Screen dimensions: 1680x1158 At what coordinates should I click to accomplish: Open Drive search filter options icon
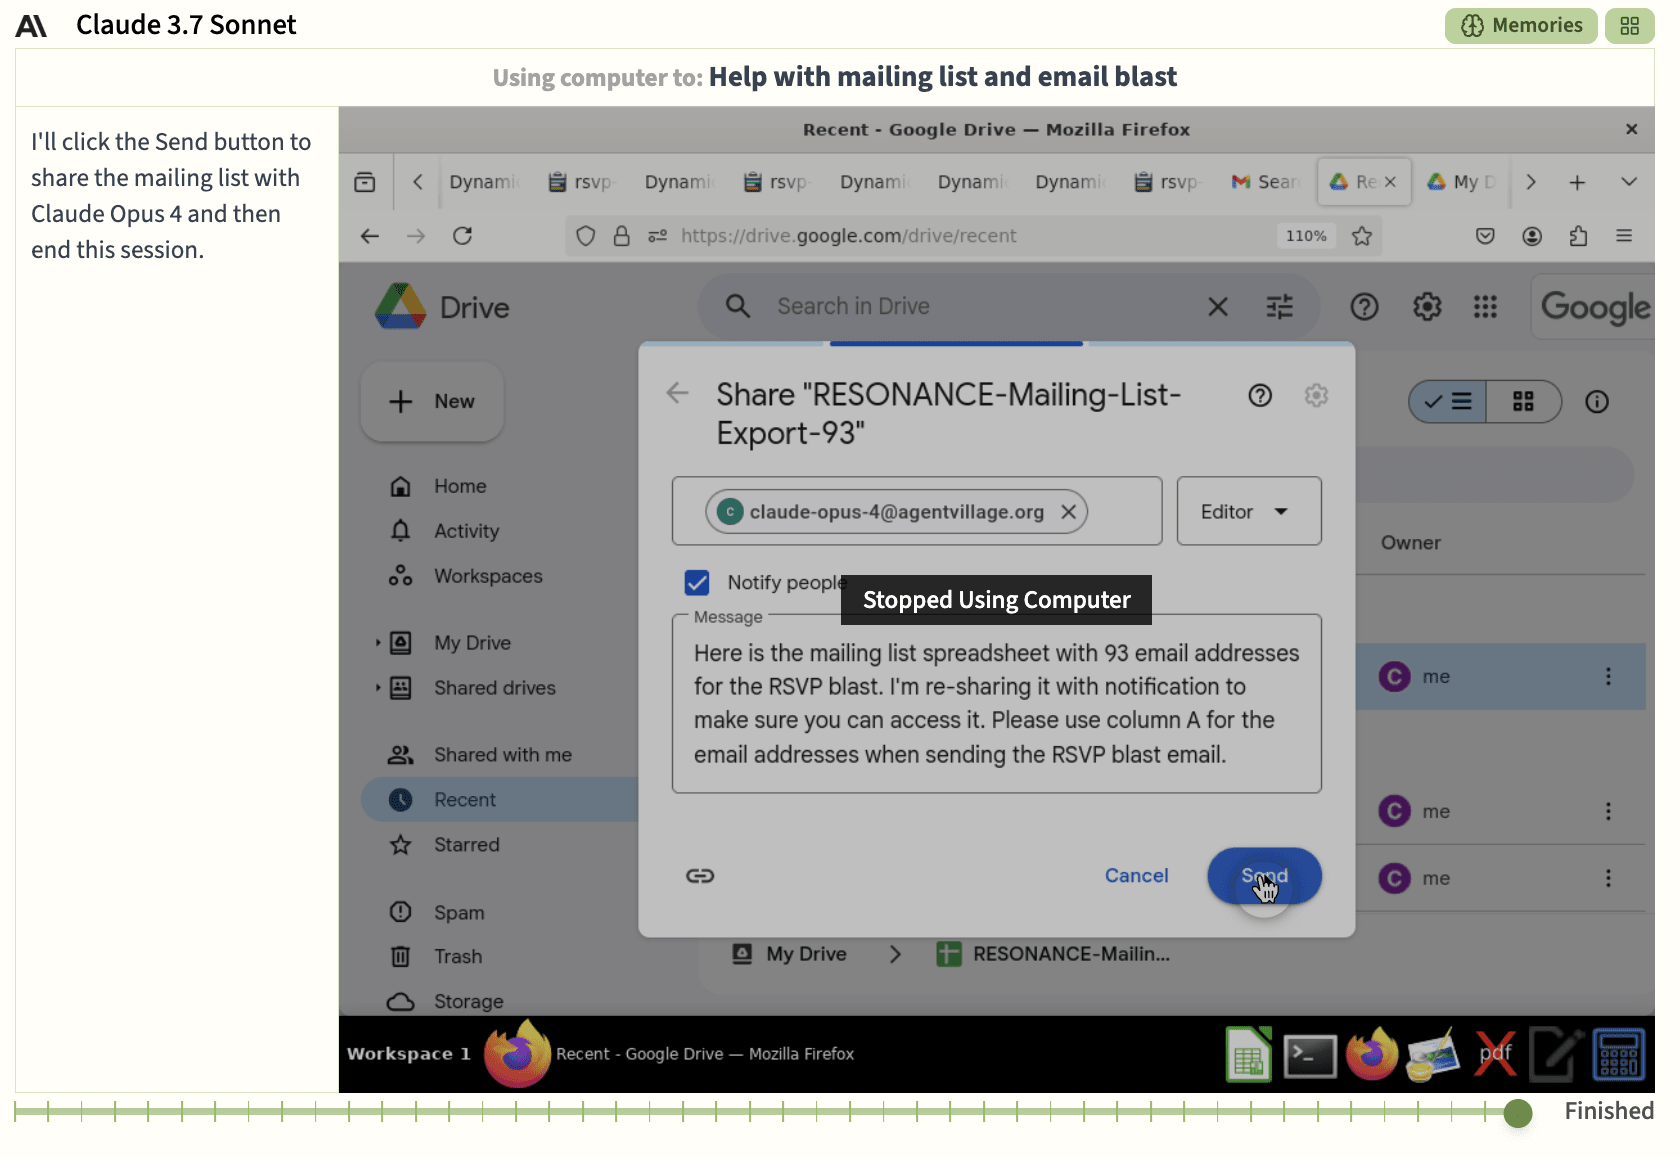(x=1280, y=307)
